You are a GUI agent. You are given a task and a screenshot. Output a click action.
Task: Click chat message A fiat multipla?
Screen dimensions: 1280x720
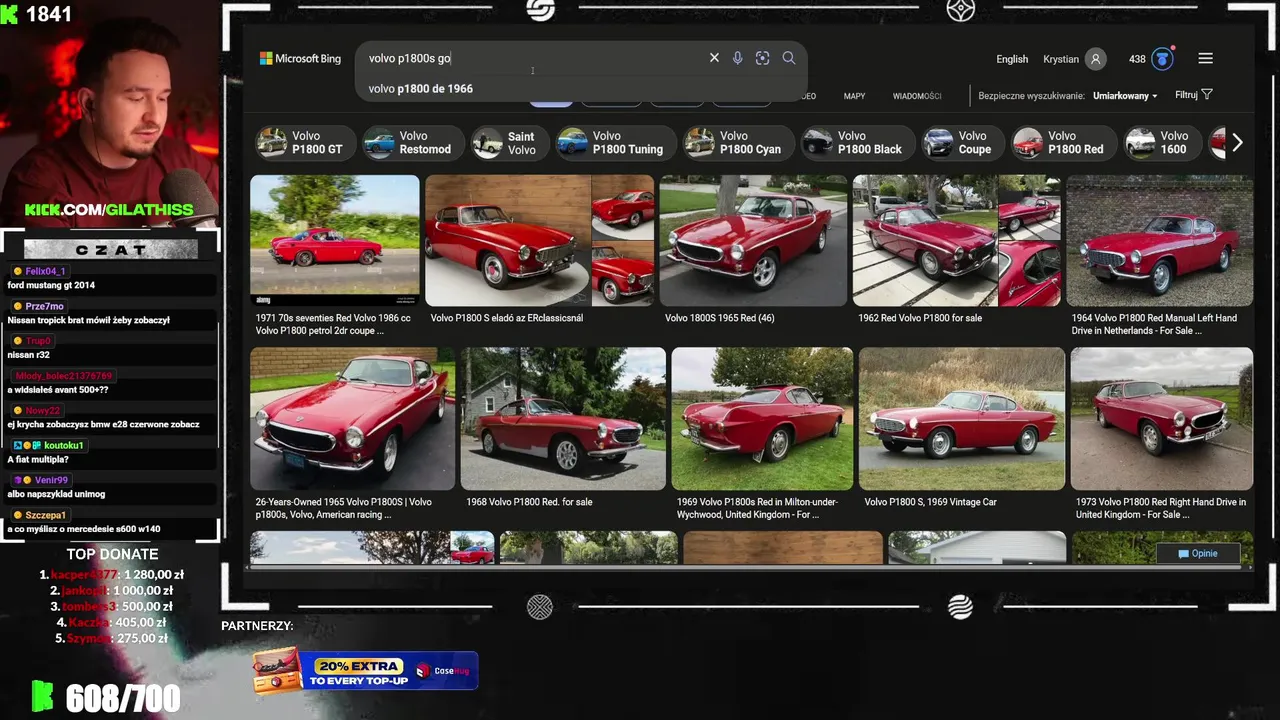pyautogui.click(x=38, y=459)
